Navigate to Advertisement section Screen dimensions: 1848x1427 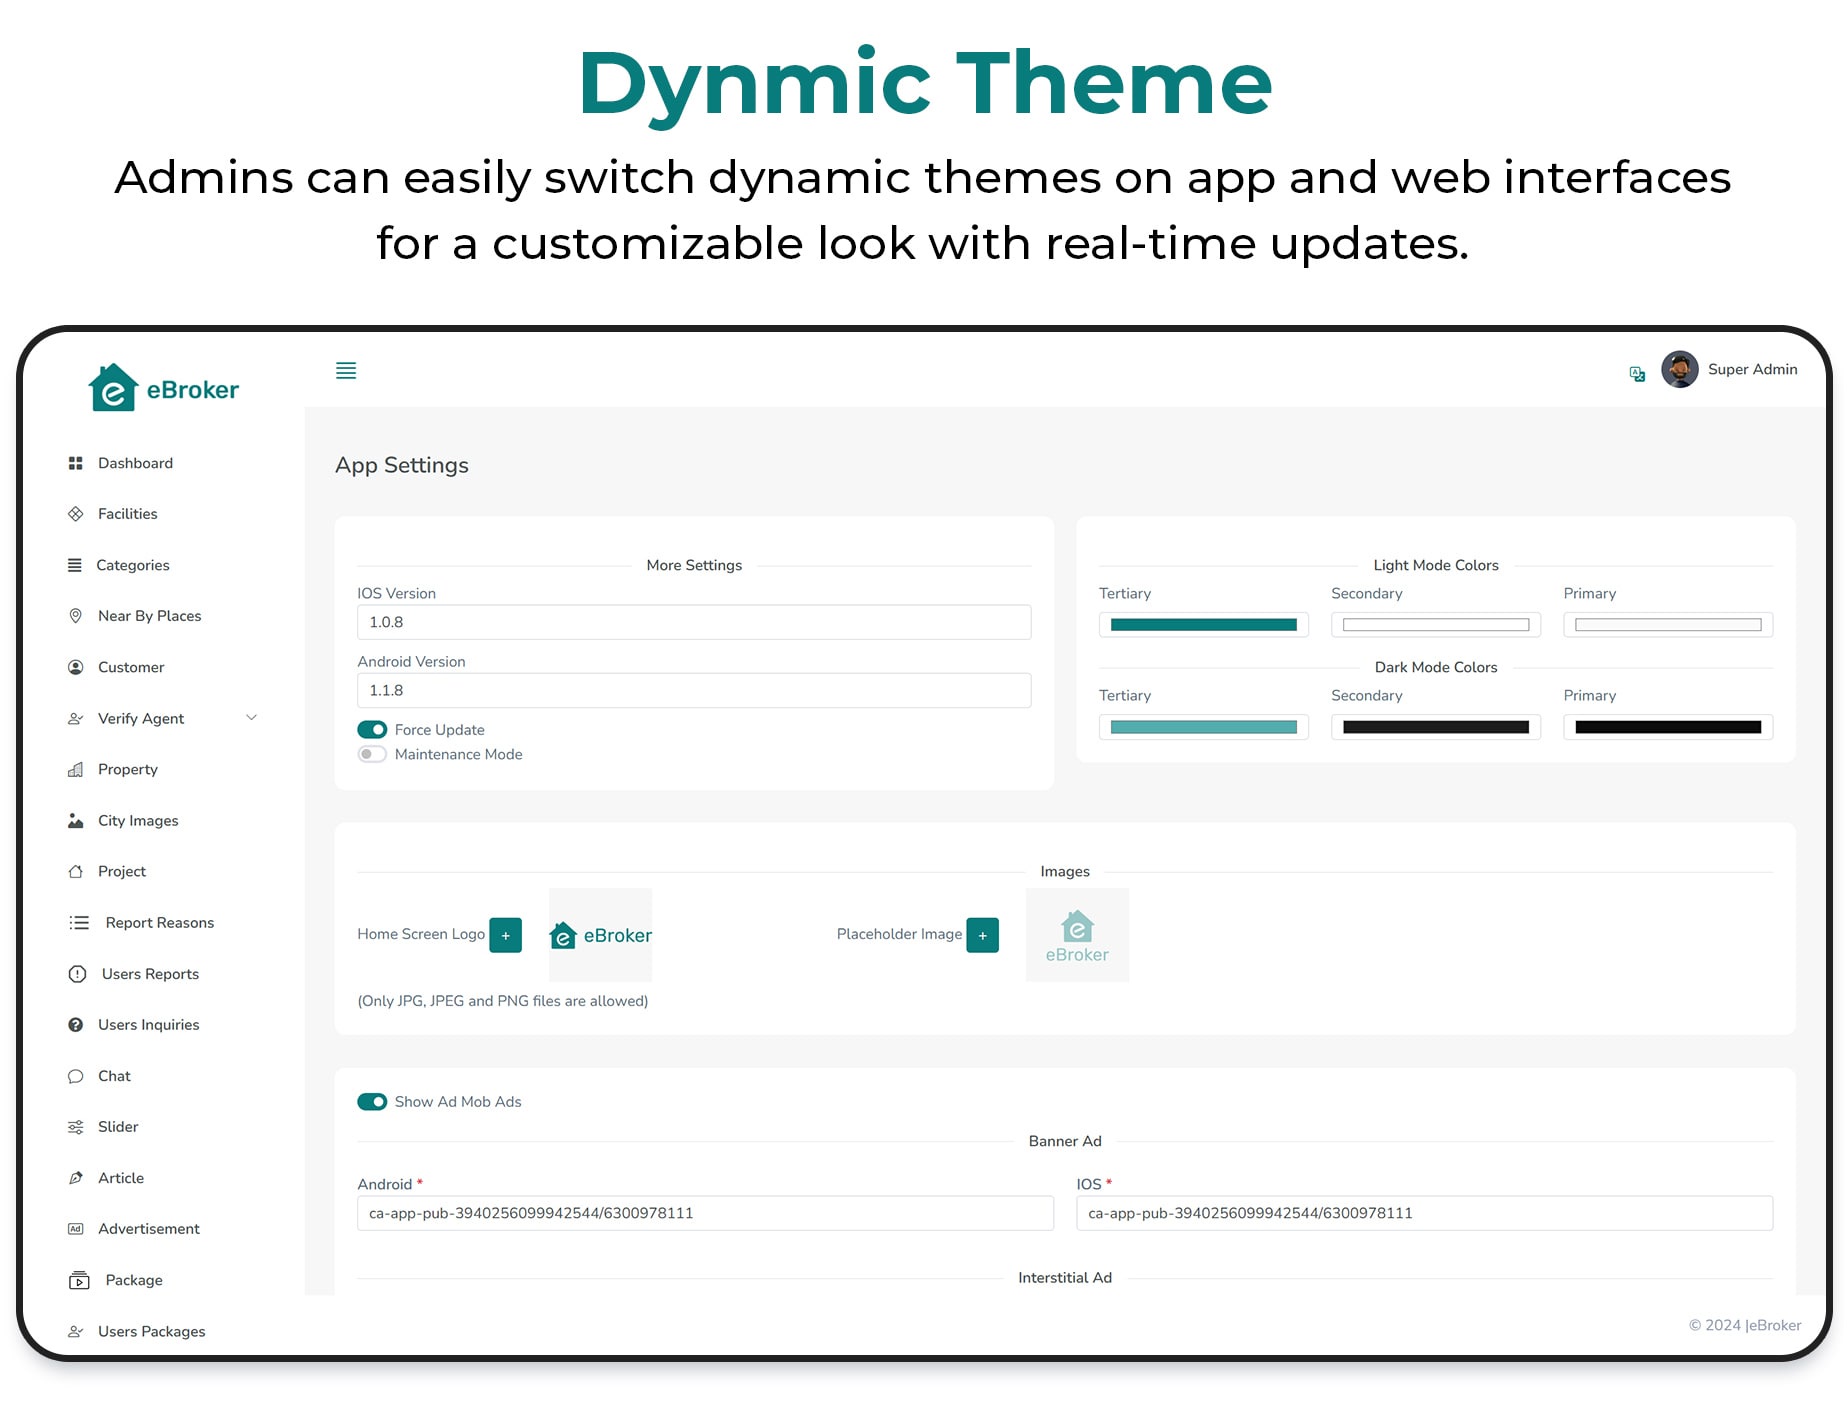(x=148, y=1229)
